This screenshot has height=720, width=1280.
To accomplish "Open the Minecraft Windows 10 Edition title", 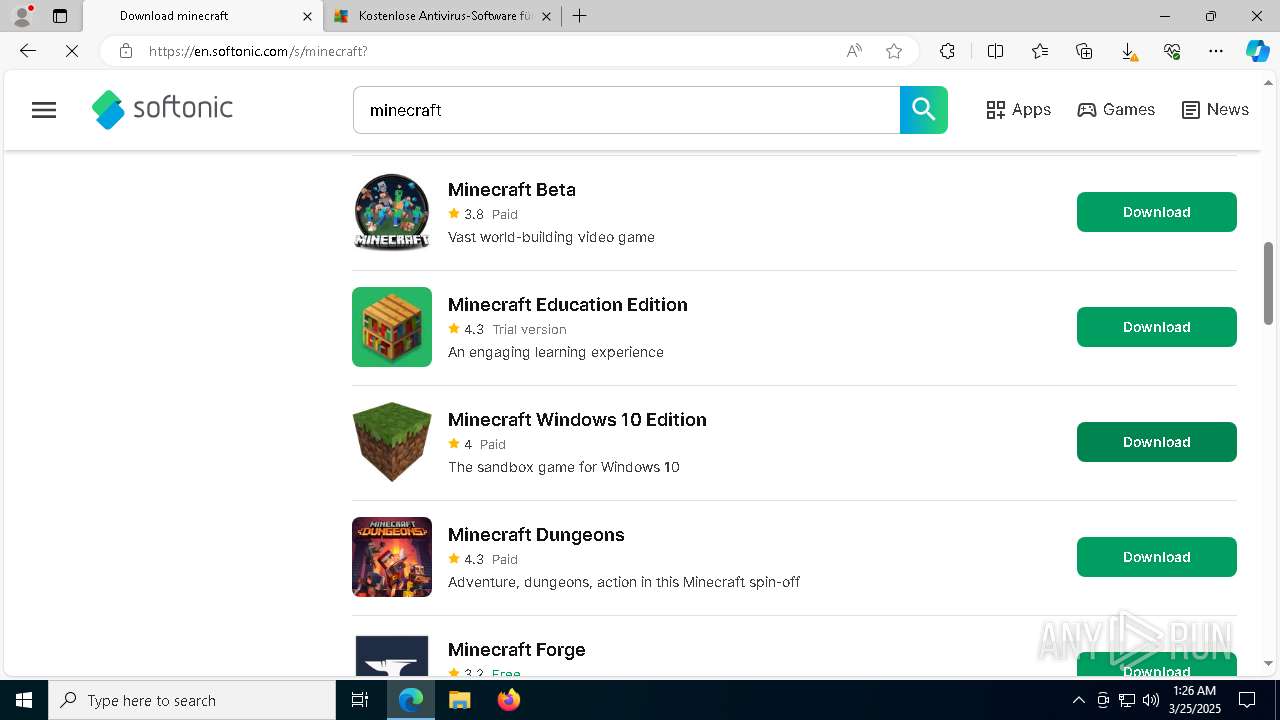I will click(x=577, y=420).
